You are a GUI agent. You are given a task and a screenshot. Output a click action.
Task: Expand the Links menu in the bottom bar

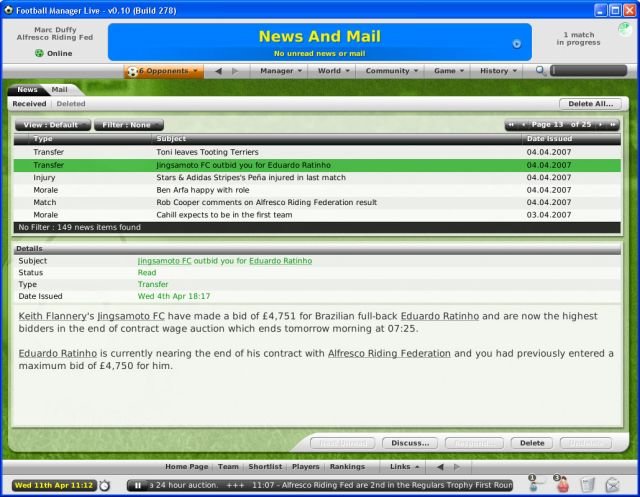404,466
